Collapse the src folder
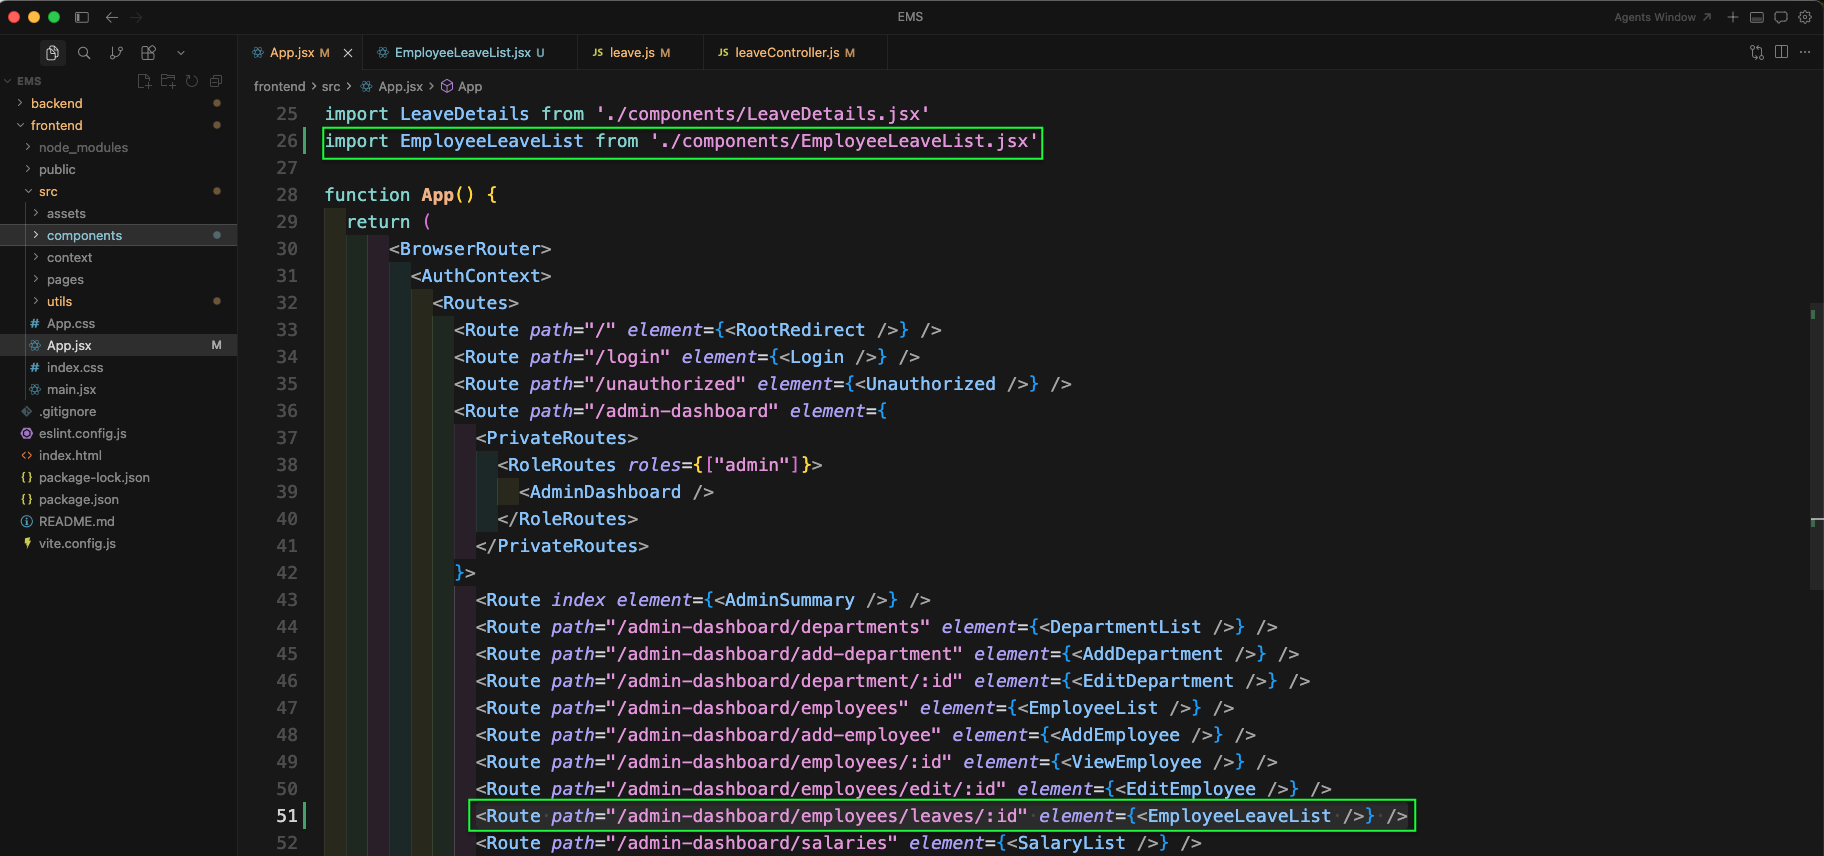The height and width of the screenshot is (856, 1824). (x=118, y=191)
